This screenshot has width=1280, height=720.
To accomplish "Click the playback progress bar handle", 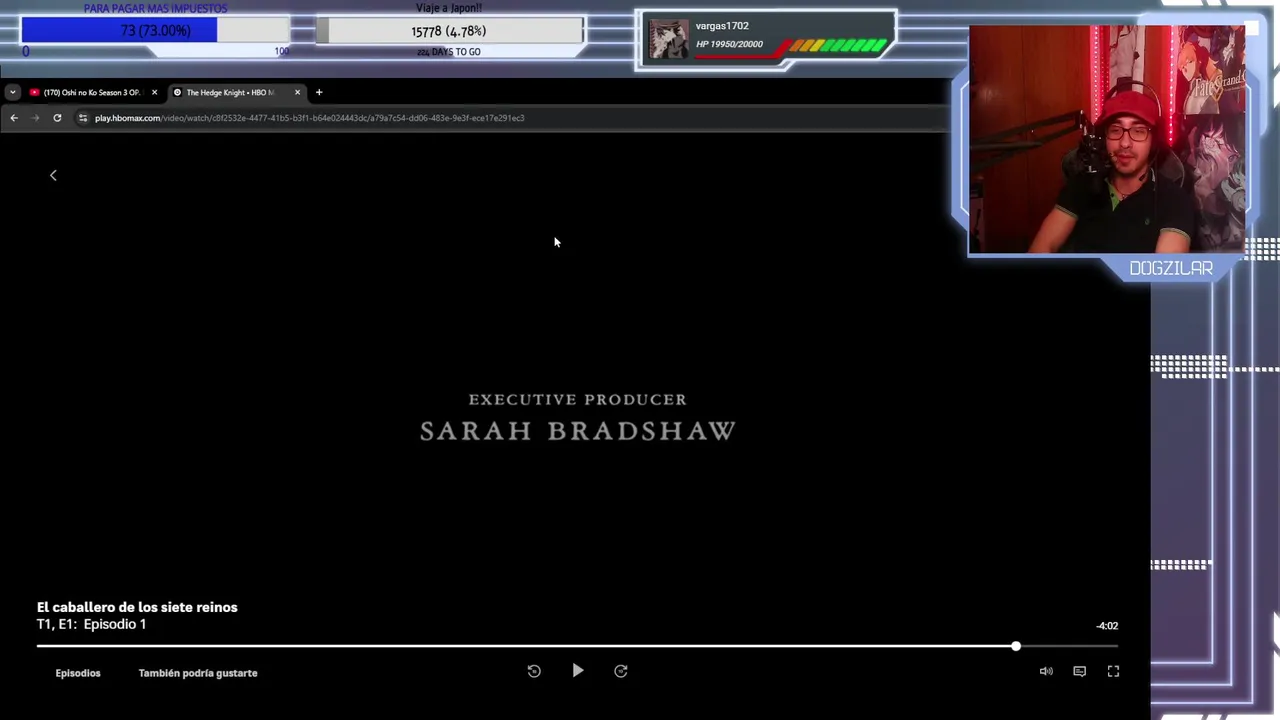I will [x=1016, y=646].
